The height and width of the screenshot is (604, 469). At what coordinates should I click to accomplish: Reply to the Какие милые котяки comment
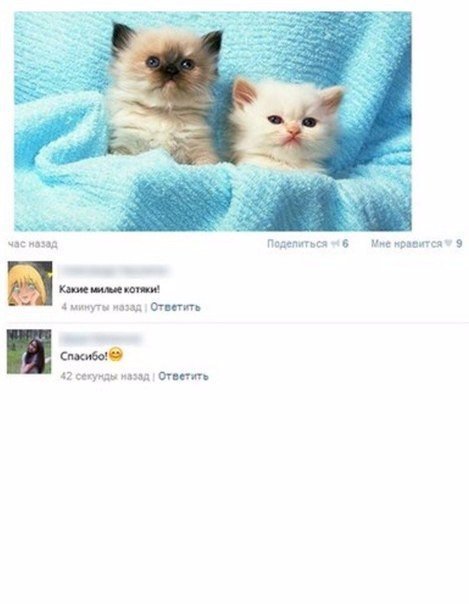pyautogui.click(x=175, y=307)
